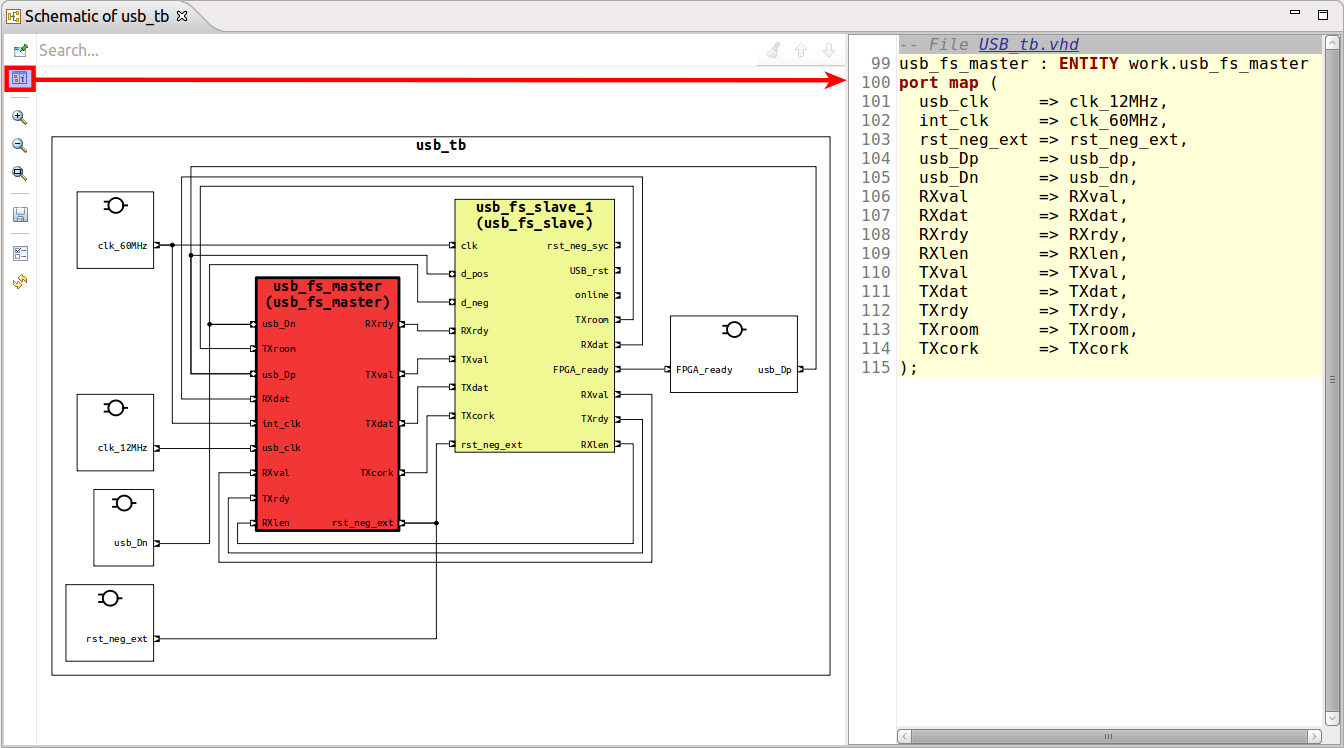Open schematic export tool in toolbar
Screen dimensions: 1344x748
pyautogui.click(x=19, y=49)
